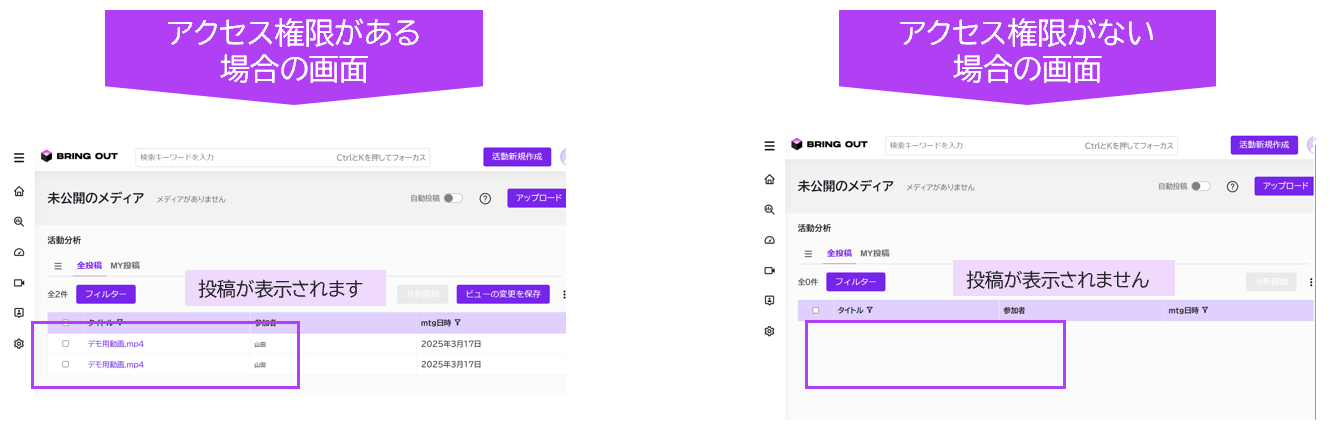The width and height of the screenshot is (1335, 436).
Task: Open the second デモ用動画.mp4 link
Action: (116, 365)
